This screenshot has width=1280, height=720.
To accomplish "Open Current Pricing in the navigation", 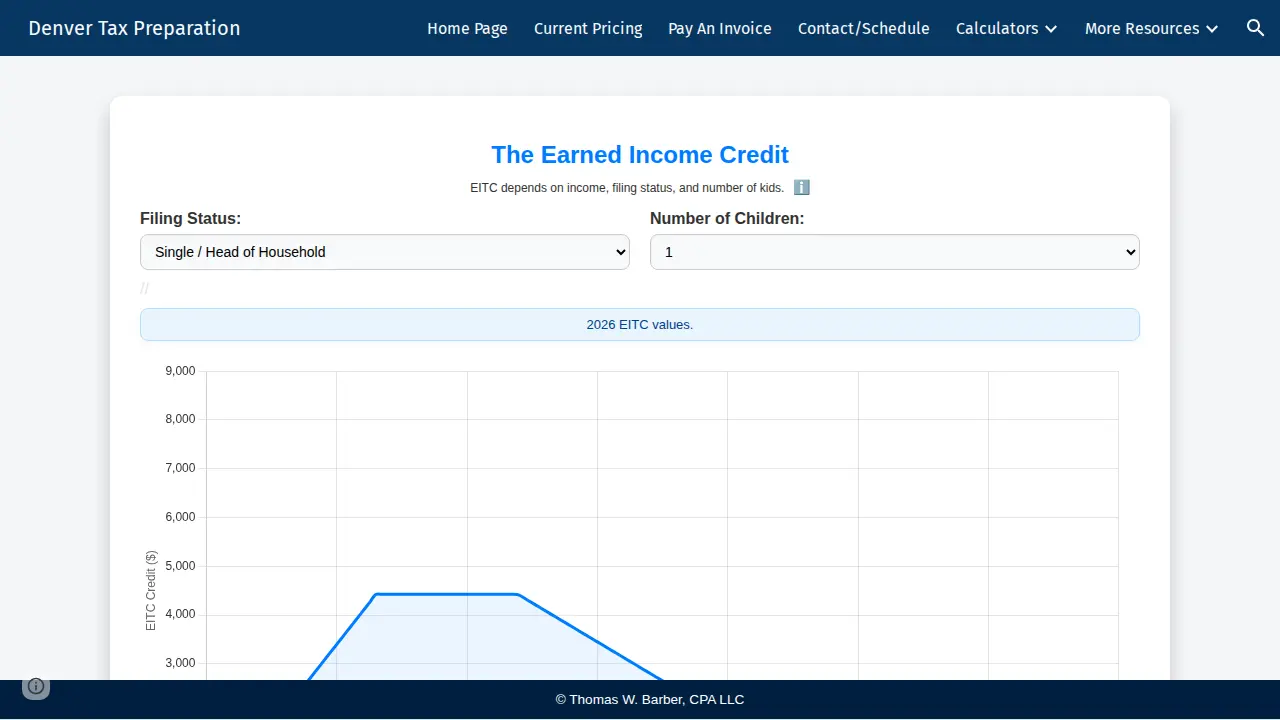I will [x=588, y=28].
